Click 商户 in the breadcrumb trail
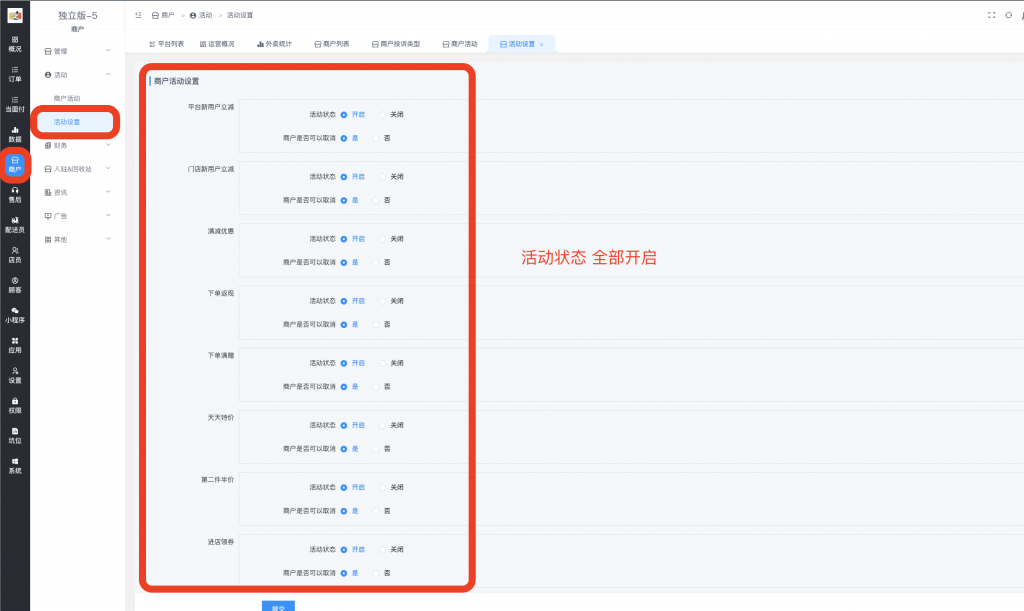Screen dimensions: 1024x611 pos(166,15)
